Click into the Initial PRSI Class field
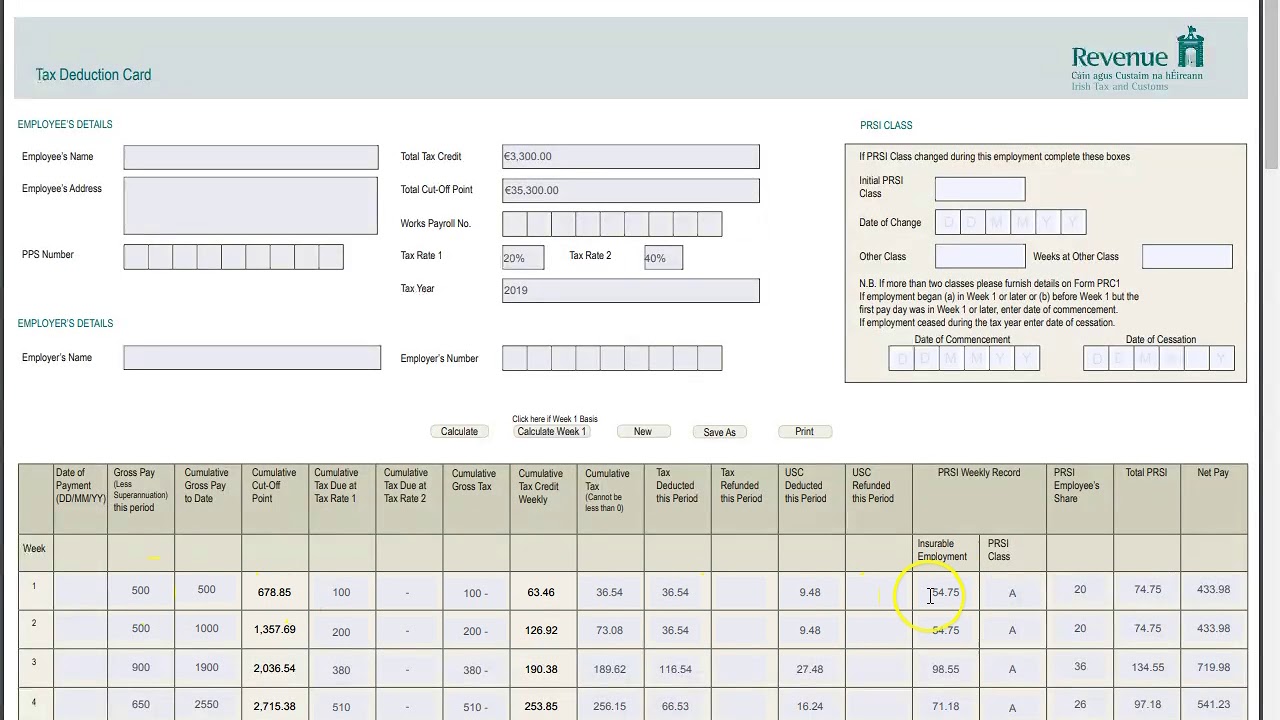The width and height of the screenshot is (1280, 720). point(980,189)
